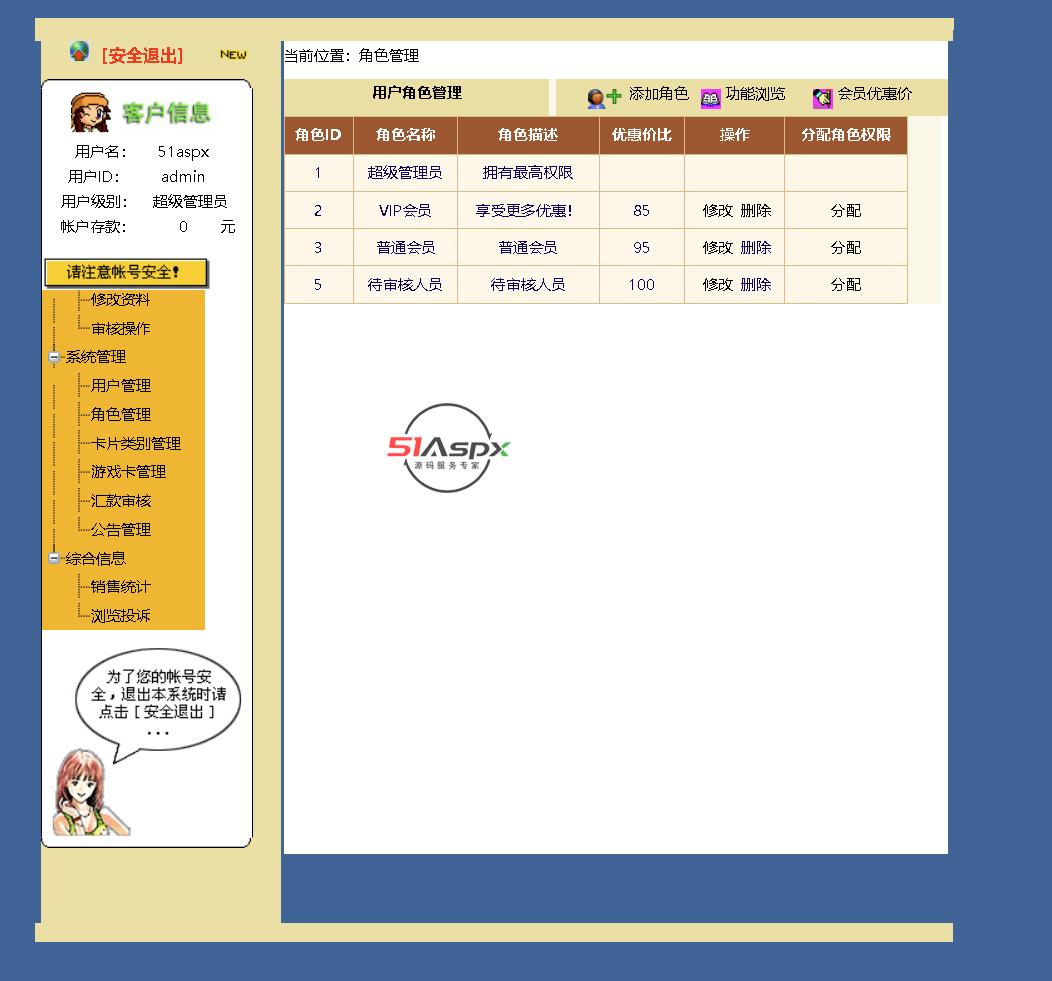The image size is (1052, 981).
Task: Click the 分配角色权限 column header
Action: pos(845,136)
